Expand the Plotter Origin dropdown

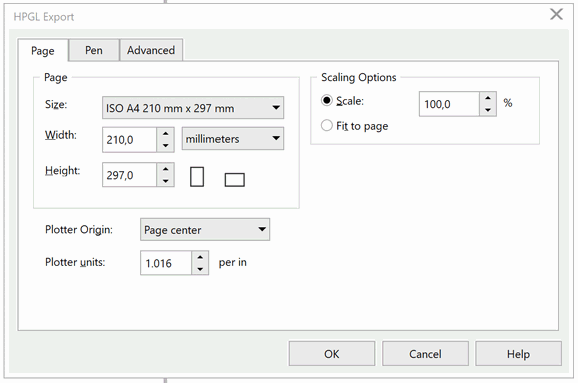(205, 229)
